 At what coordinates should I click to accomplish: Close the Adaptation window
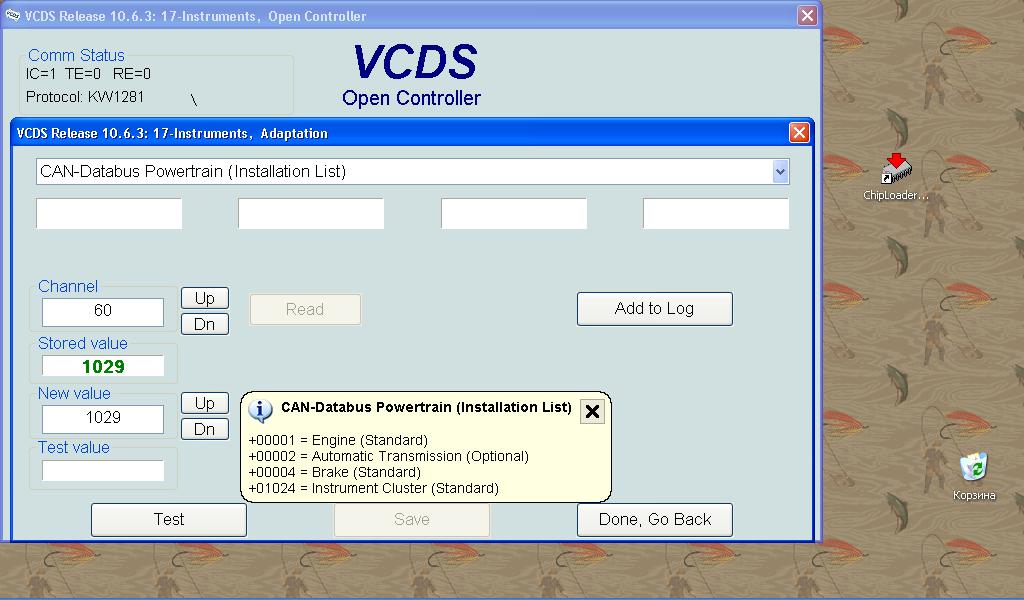pyautogui.click(x=799, y=133)
